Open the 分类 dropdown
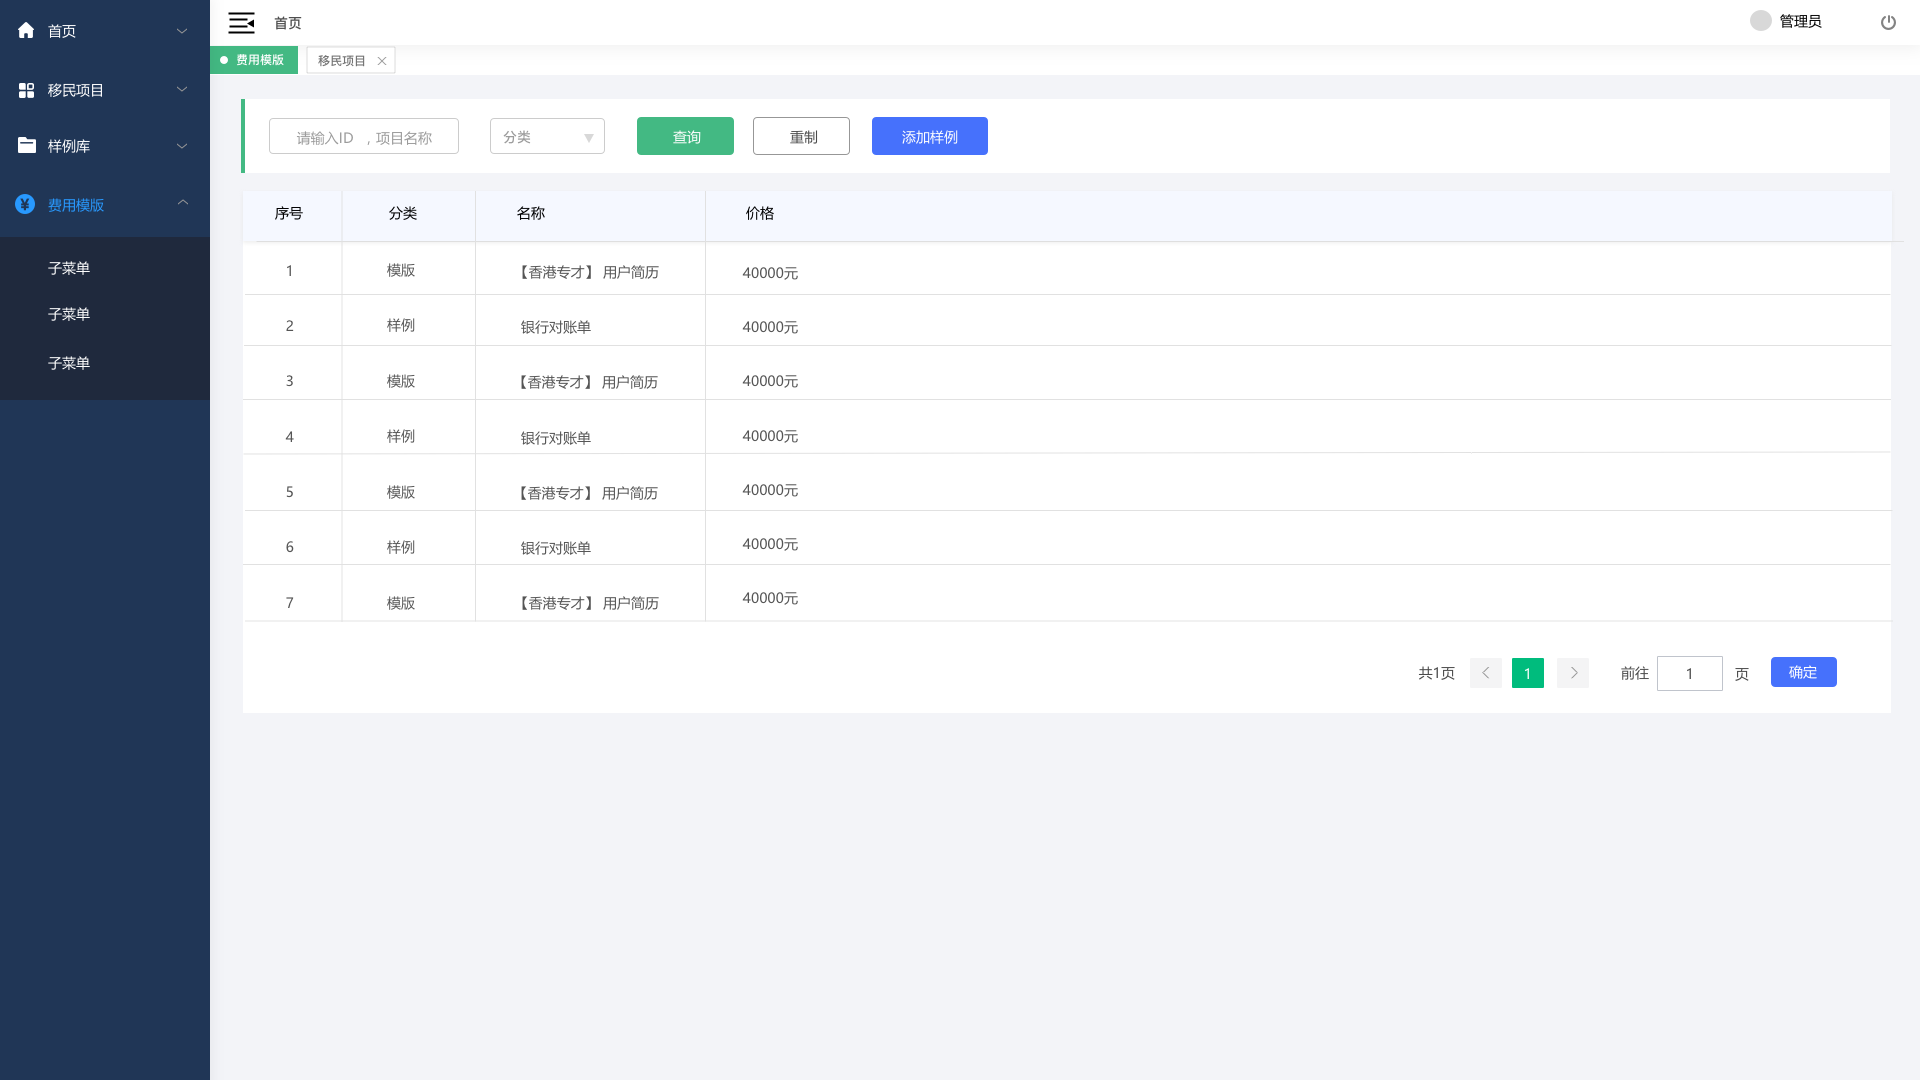 click(x=547, y=137)
